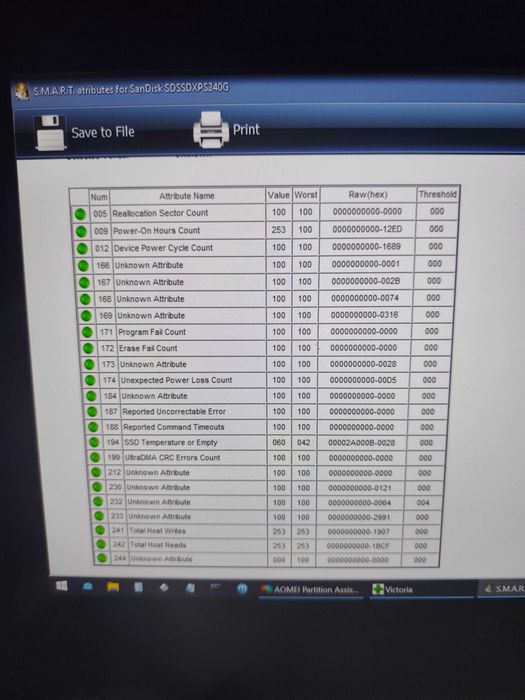The width and height of the screenshot is (525, 700).
Task: Click raw value 0000000000-2991
Action: coord(359,517)
